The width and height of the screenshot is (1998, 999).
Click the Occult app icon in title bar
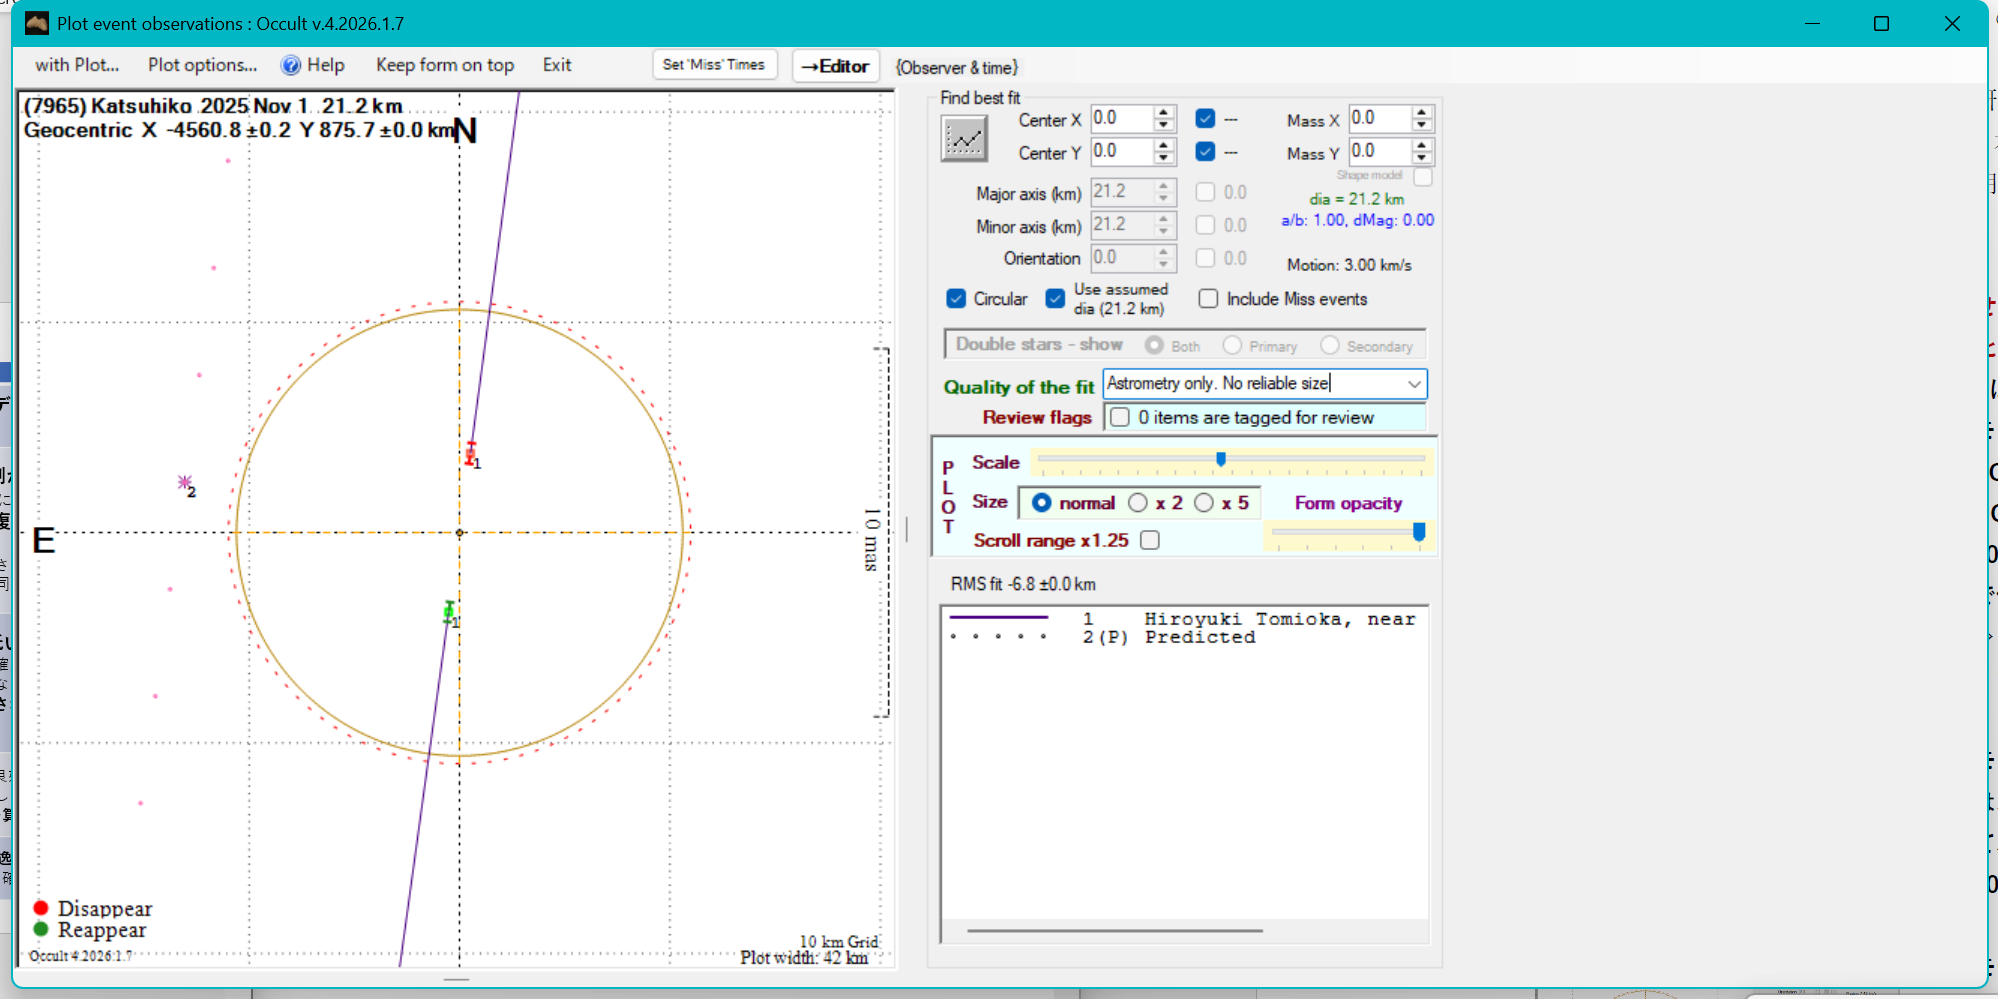(x=37, y=23)
